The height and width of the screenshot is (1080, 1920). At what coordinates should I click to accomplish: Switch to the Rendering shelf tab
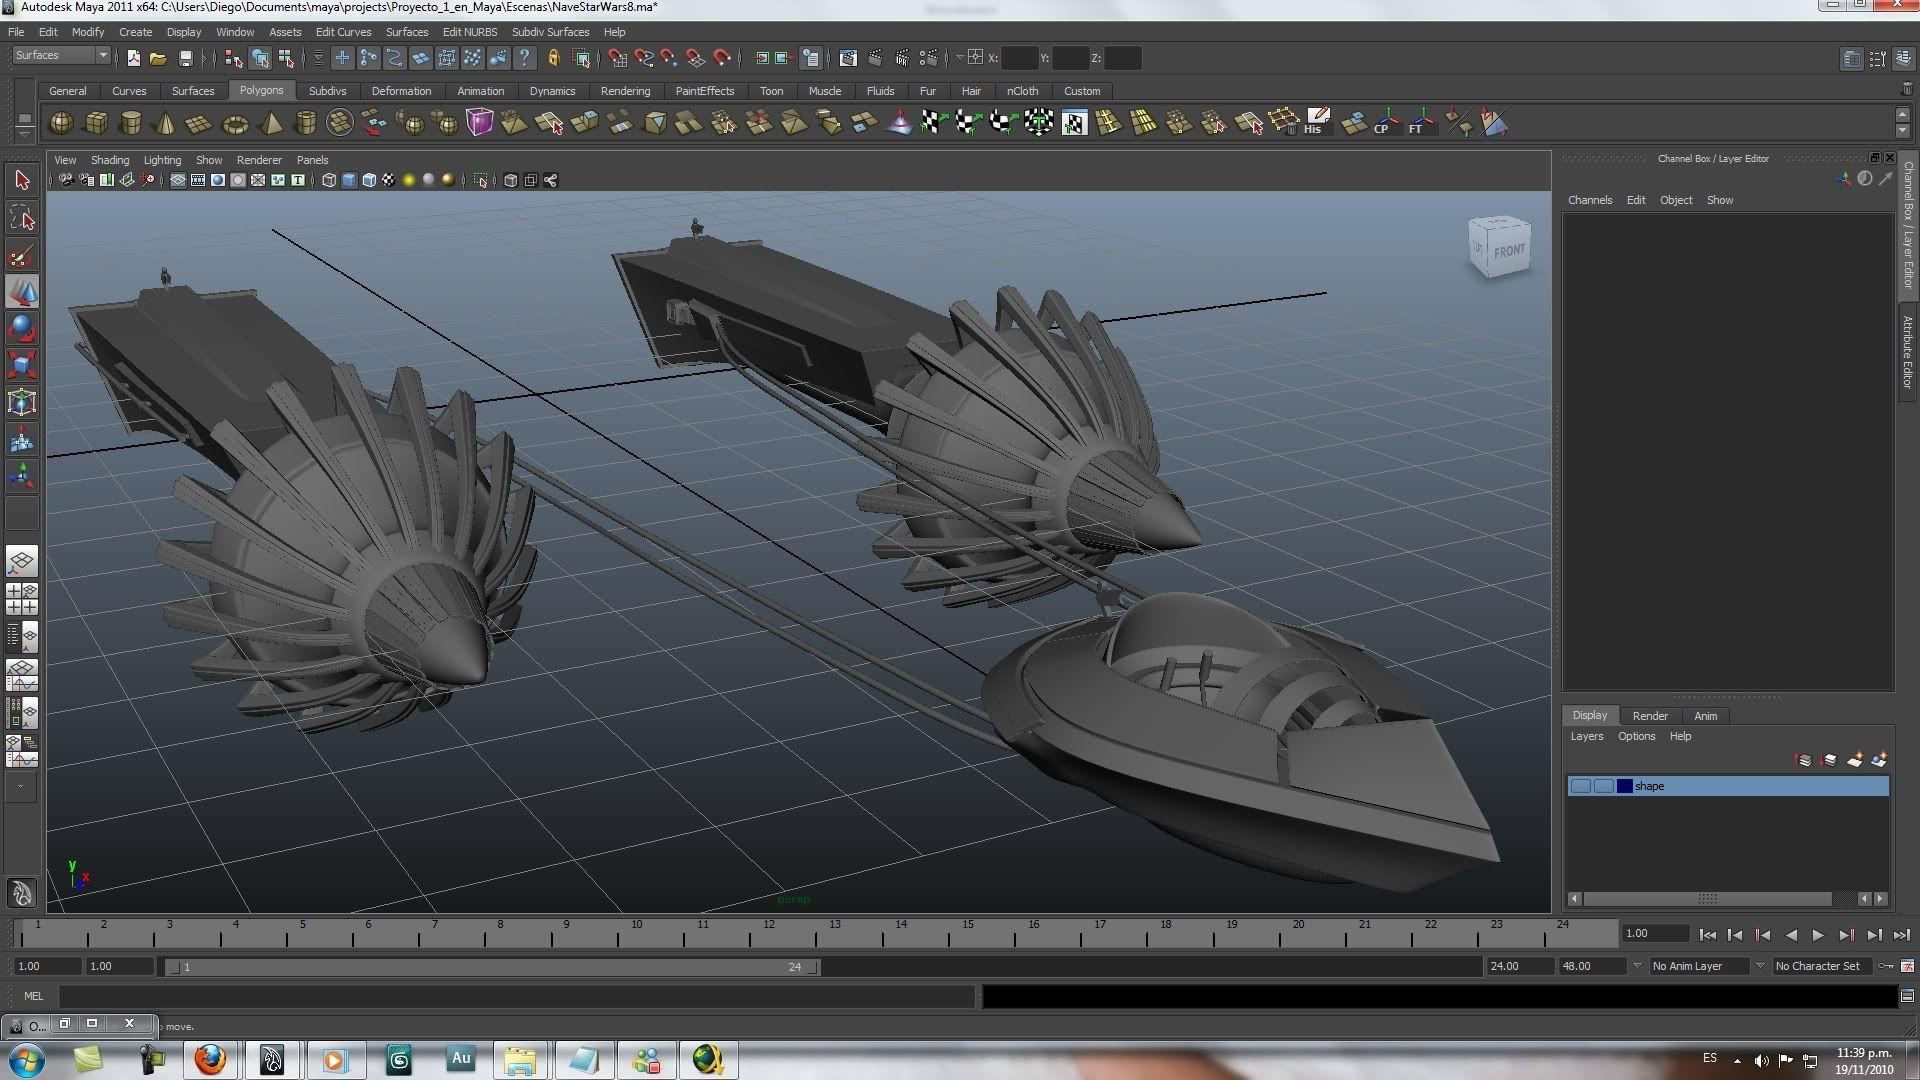click(625, 91)
